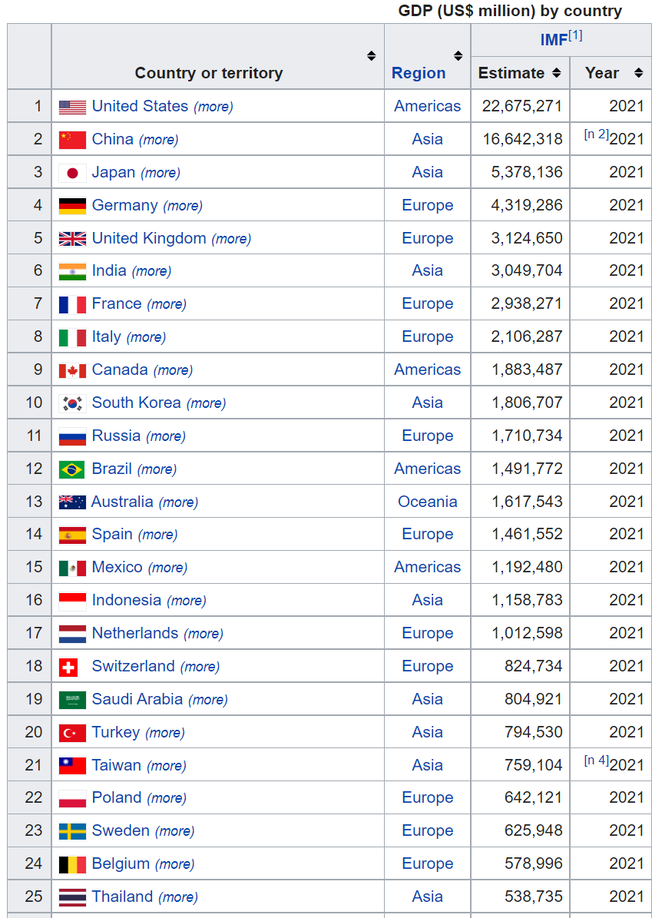Open the Australia country link
Viewport: 652px width, 918px height.
pos(122,502)
